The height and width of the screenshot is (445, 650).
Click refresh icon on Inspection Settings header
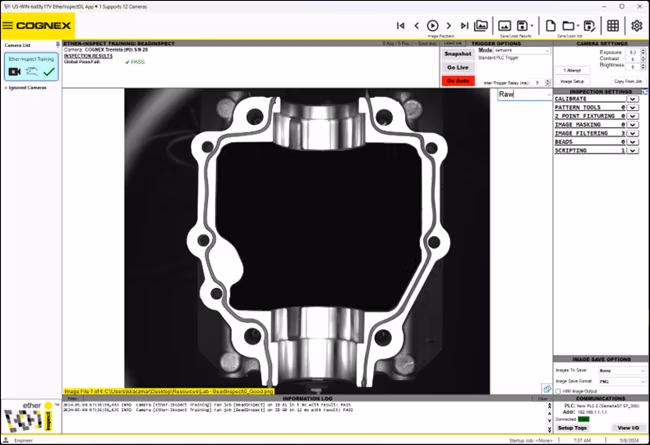[645, 91]
